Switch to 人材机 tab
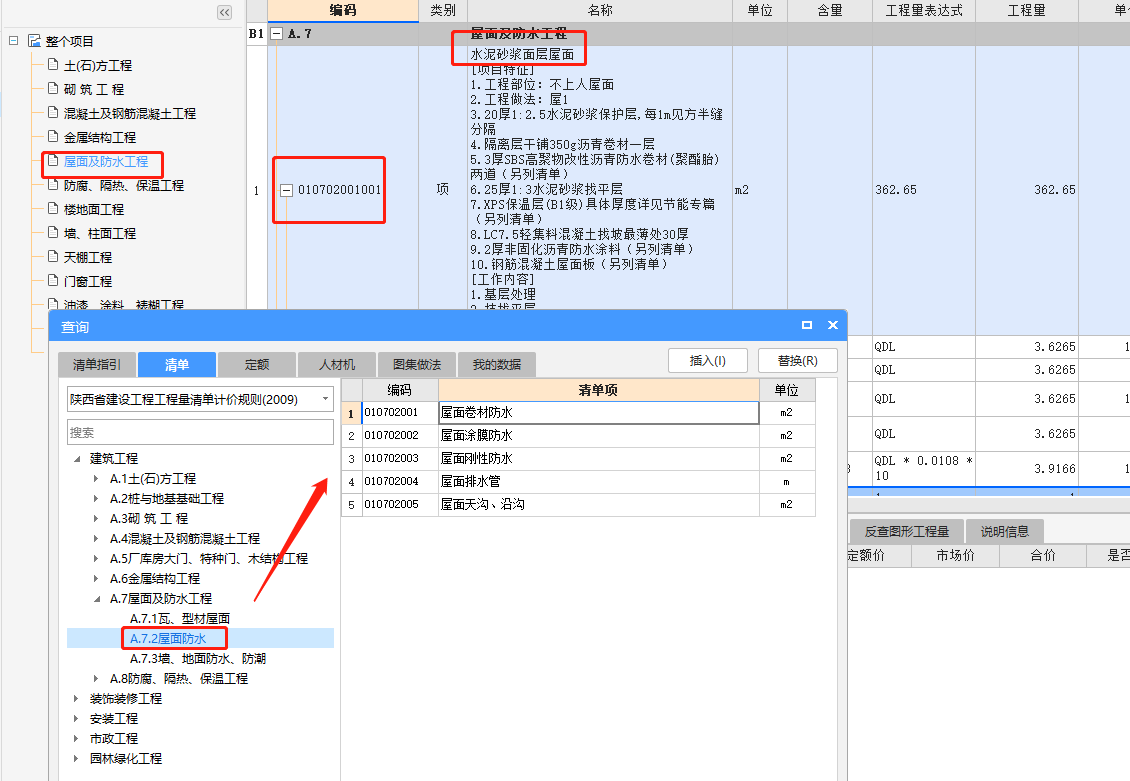The width and height of the screenshot is (1130, 781). click(x=337, y=365)
